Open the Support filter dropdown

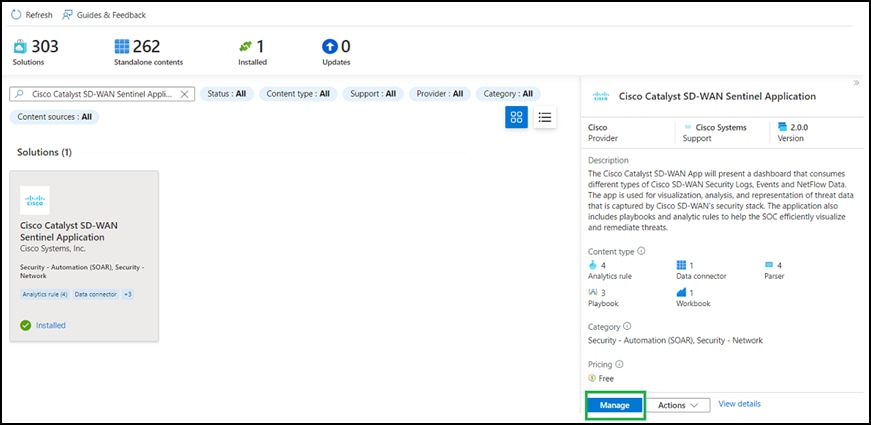373,94
